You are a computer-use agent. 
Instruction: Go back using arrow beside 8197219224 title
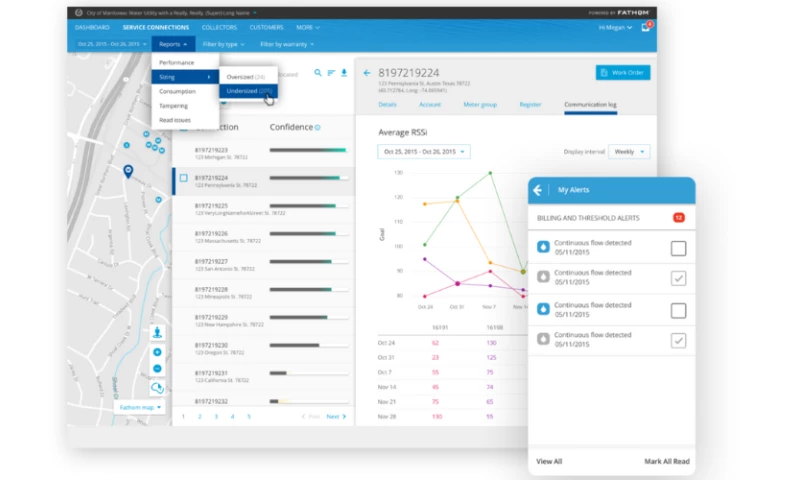367,73
